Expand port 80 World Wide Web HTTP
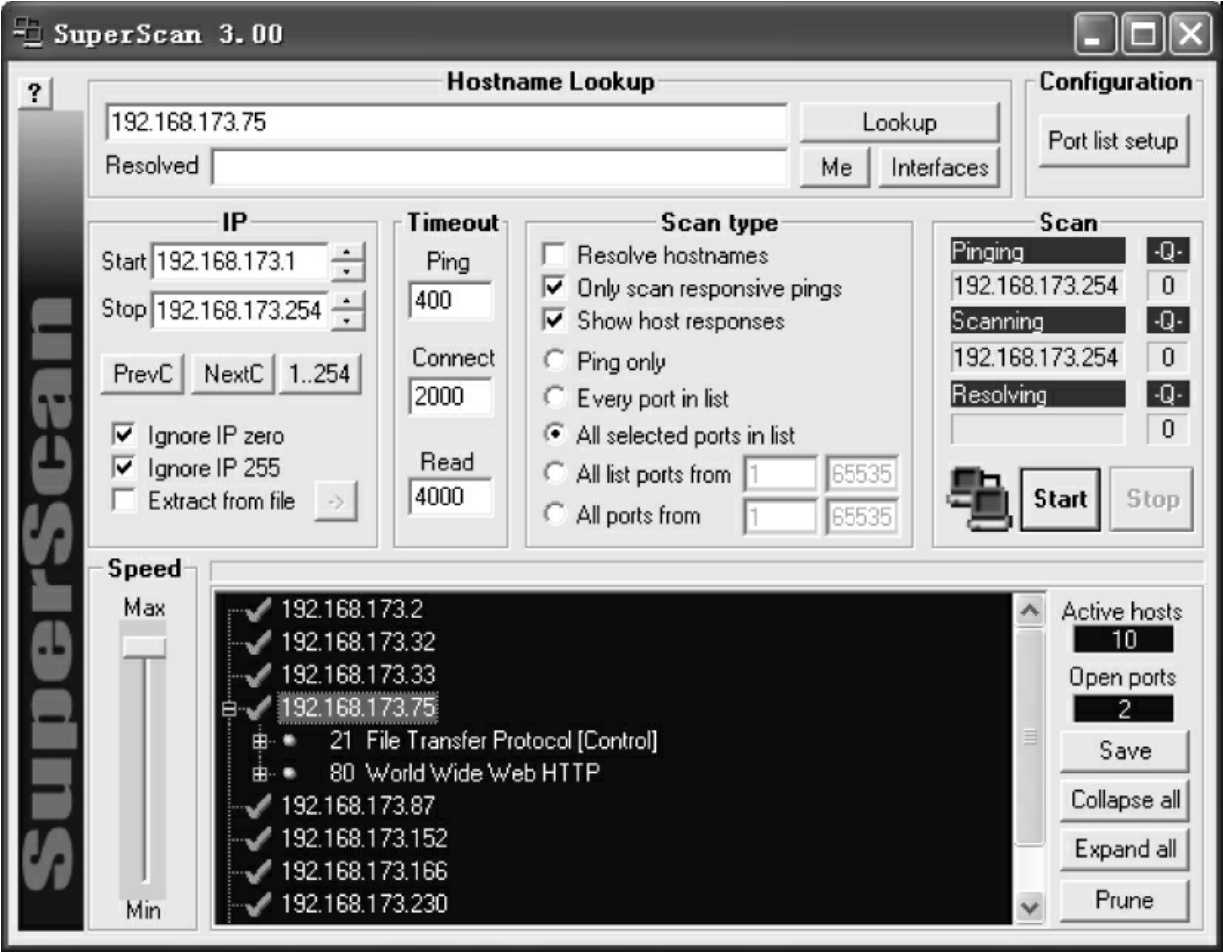The height and width of the screenshot is (952, 1223). point(262,773)
